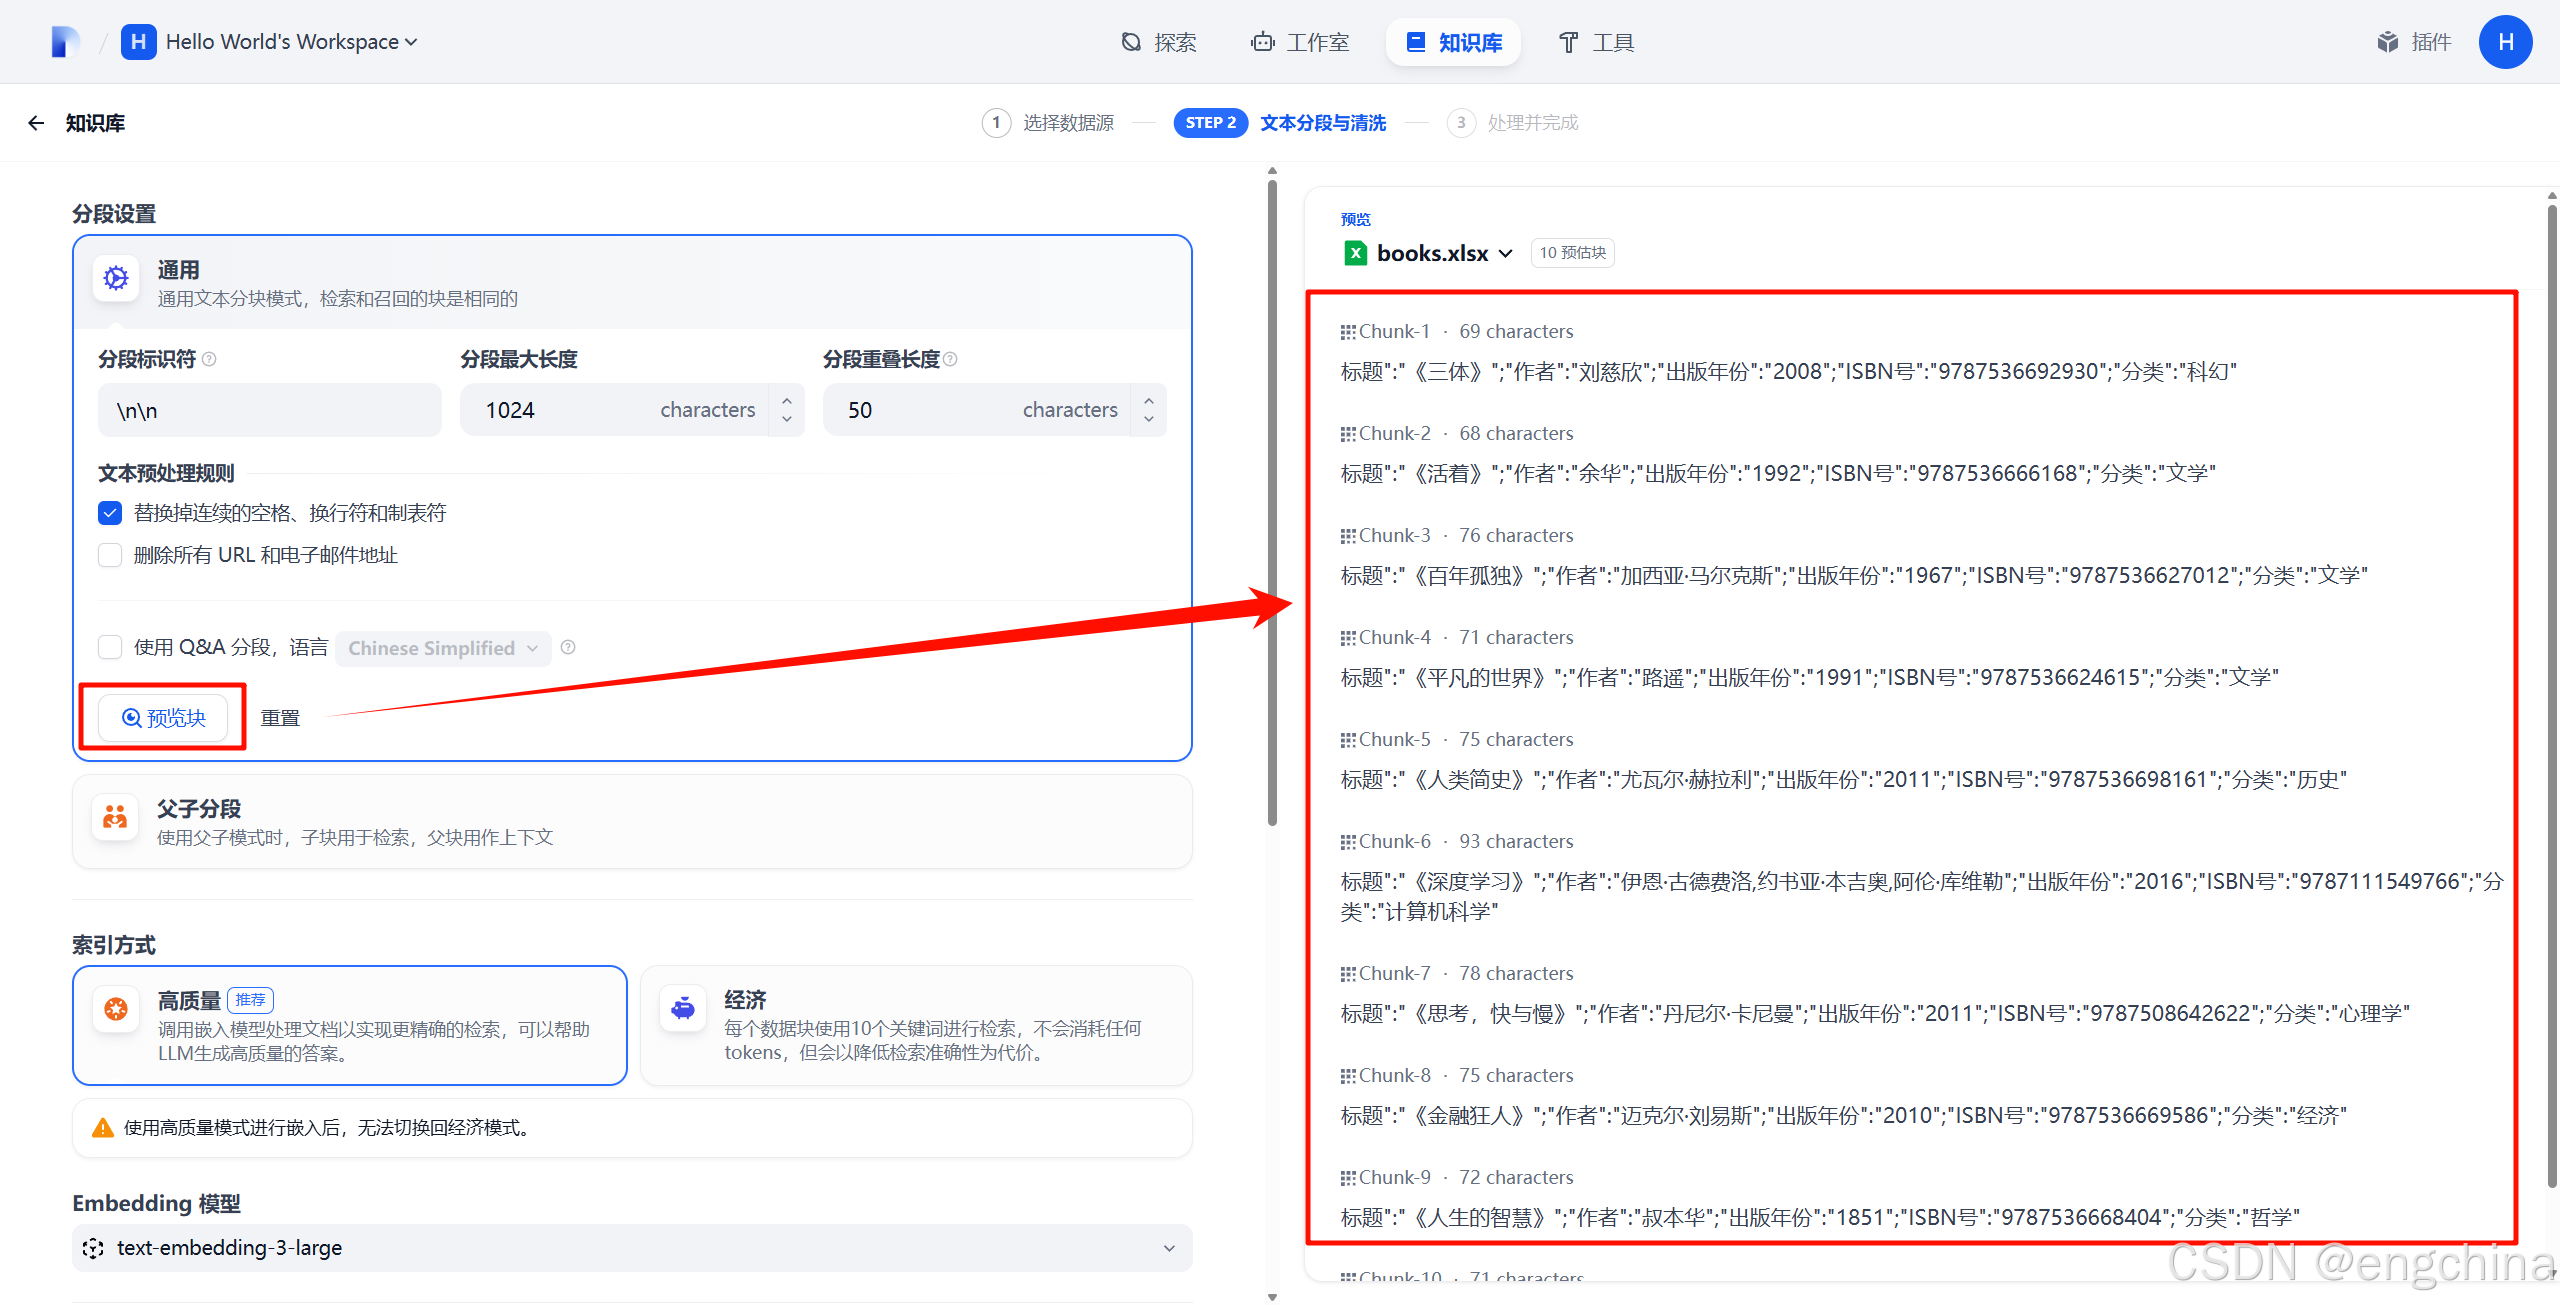The width and height of the screenshot is (2560, 1305).
Task: Switch to the 工作室 tab
Action: coord(1300,42)
